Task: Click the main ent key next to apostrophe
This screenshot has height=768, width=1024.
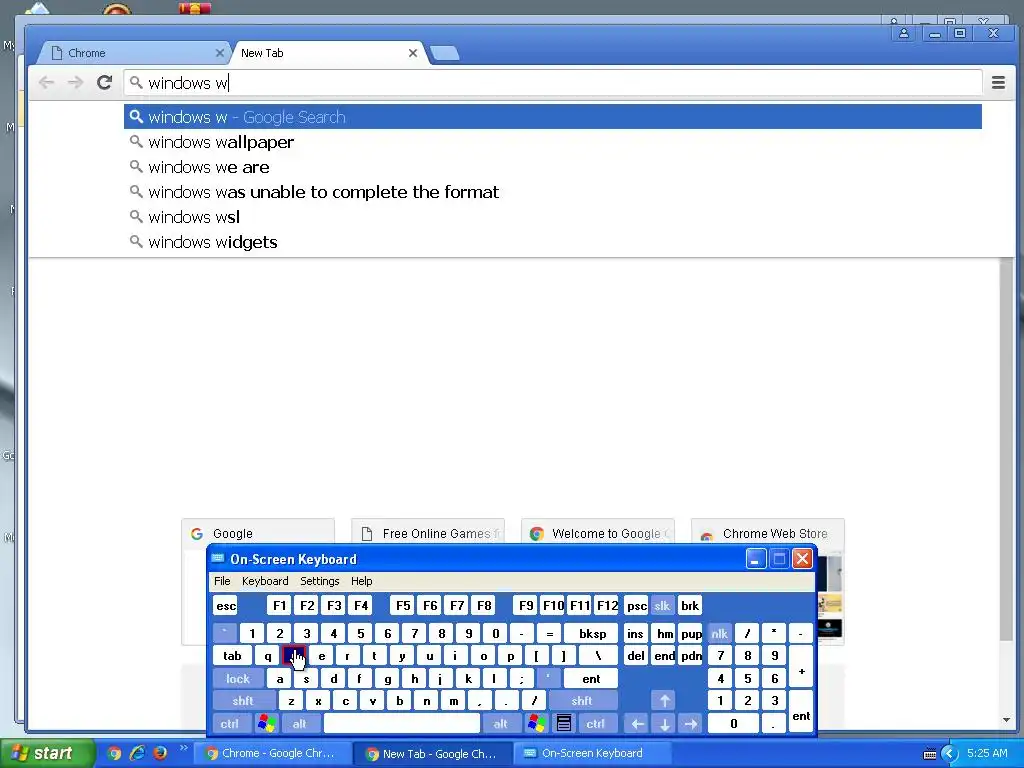Action: coord(591,679)
